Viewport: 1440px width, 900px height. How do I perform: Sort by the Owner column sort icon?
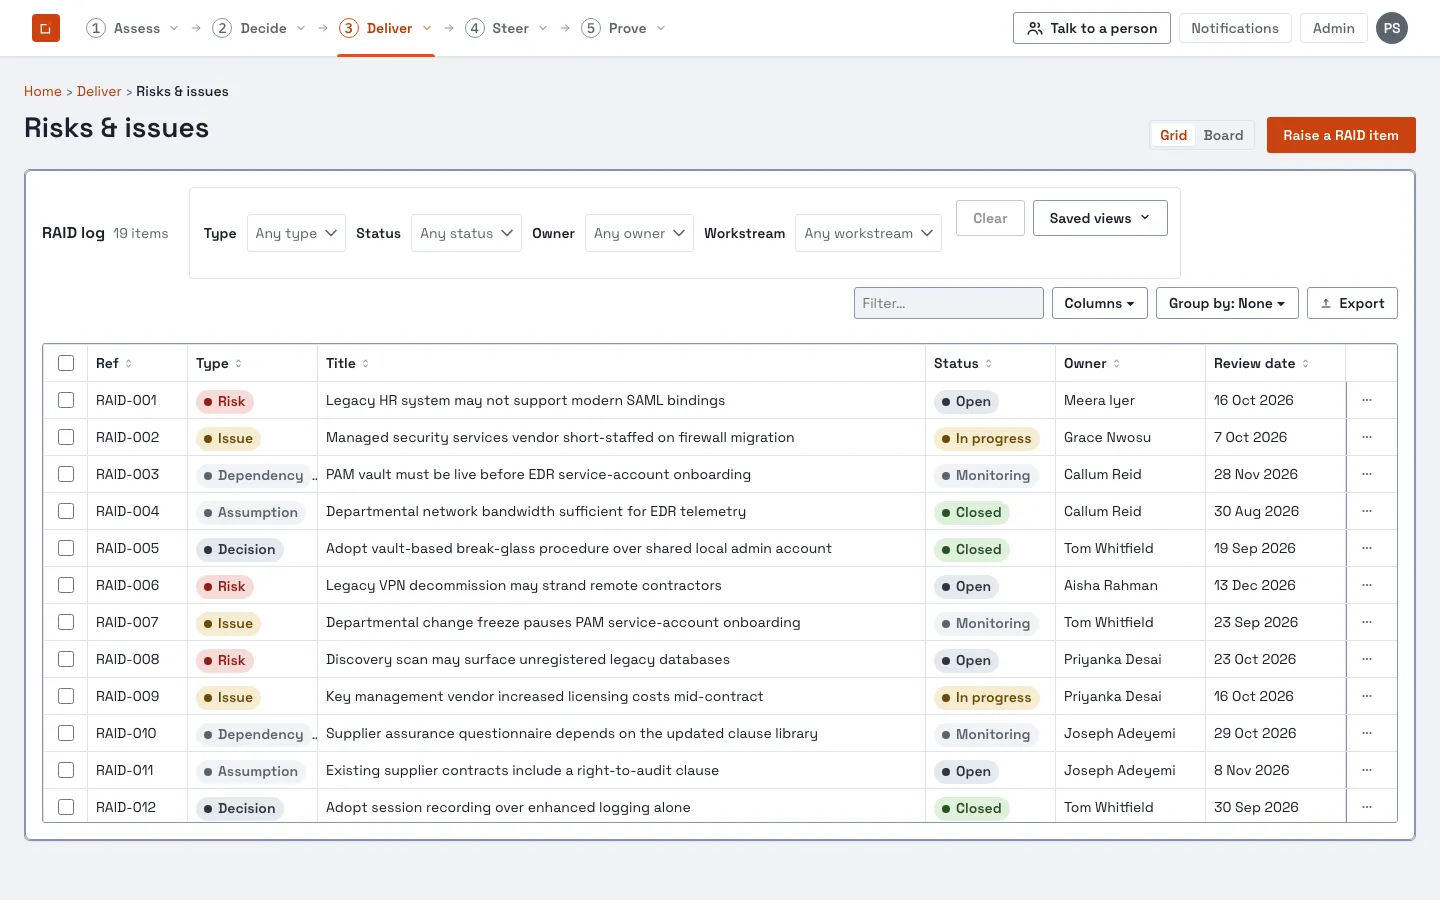pyautogui.click(x=1117, y=364)
